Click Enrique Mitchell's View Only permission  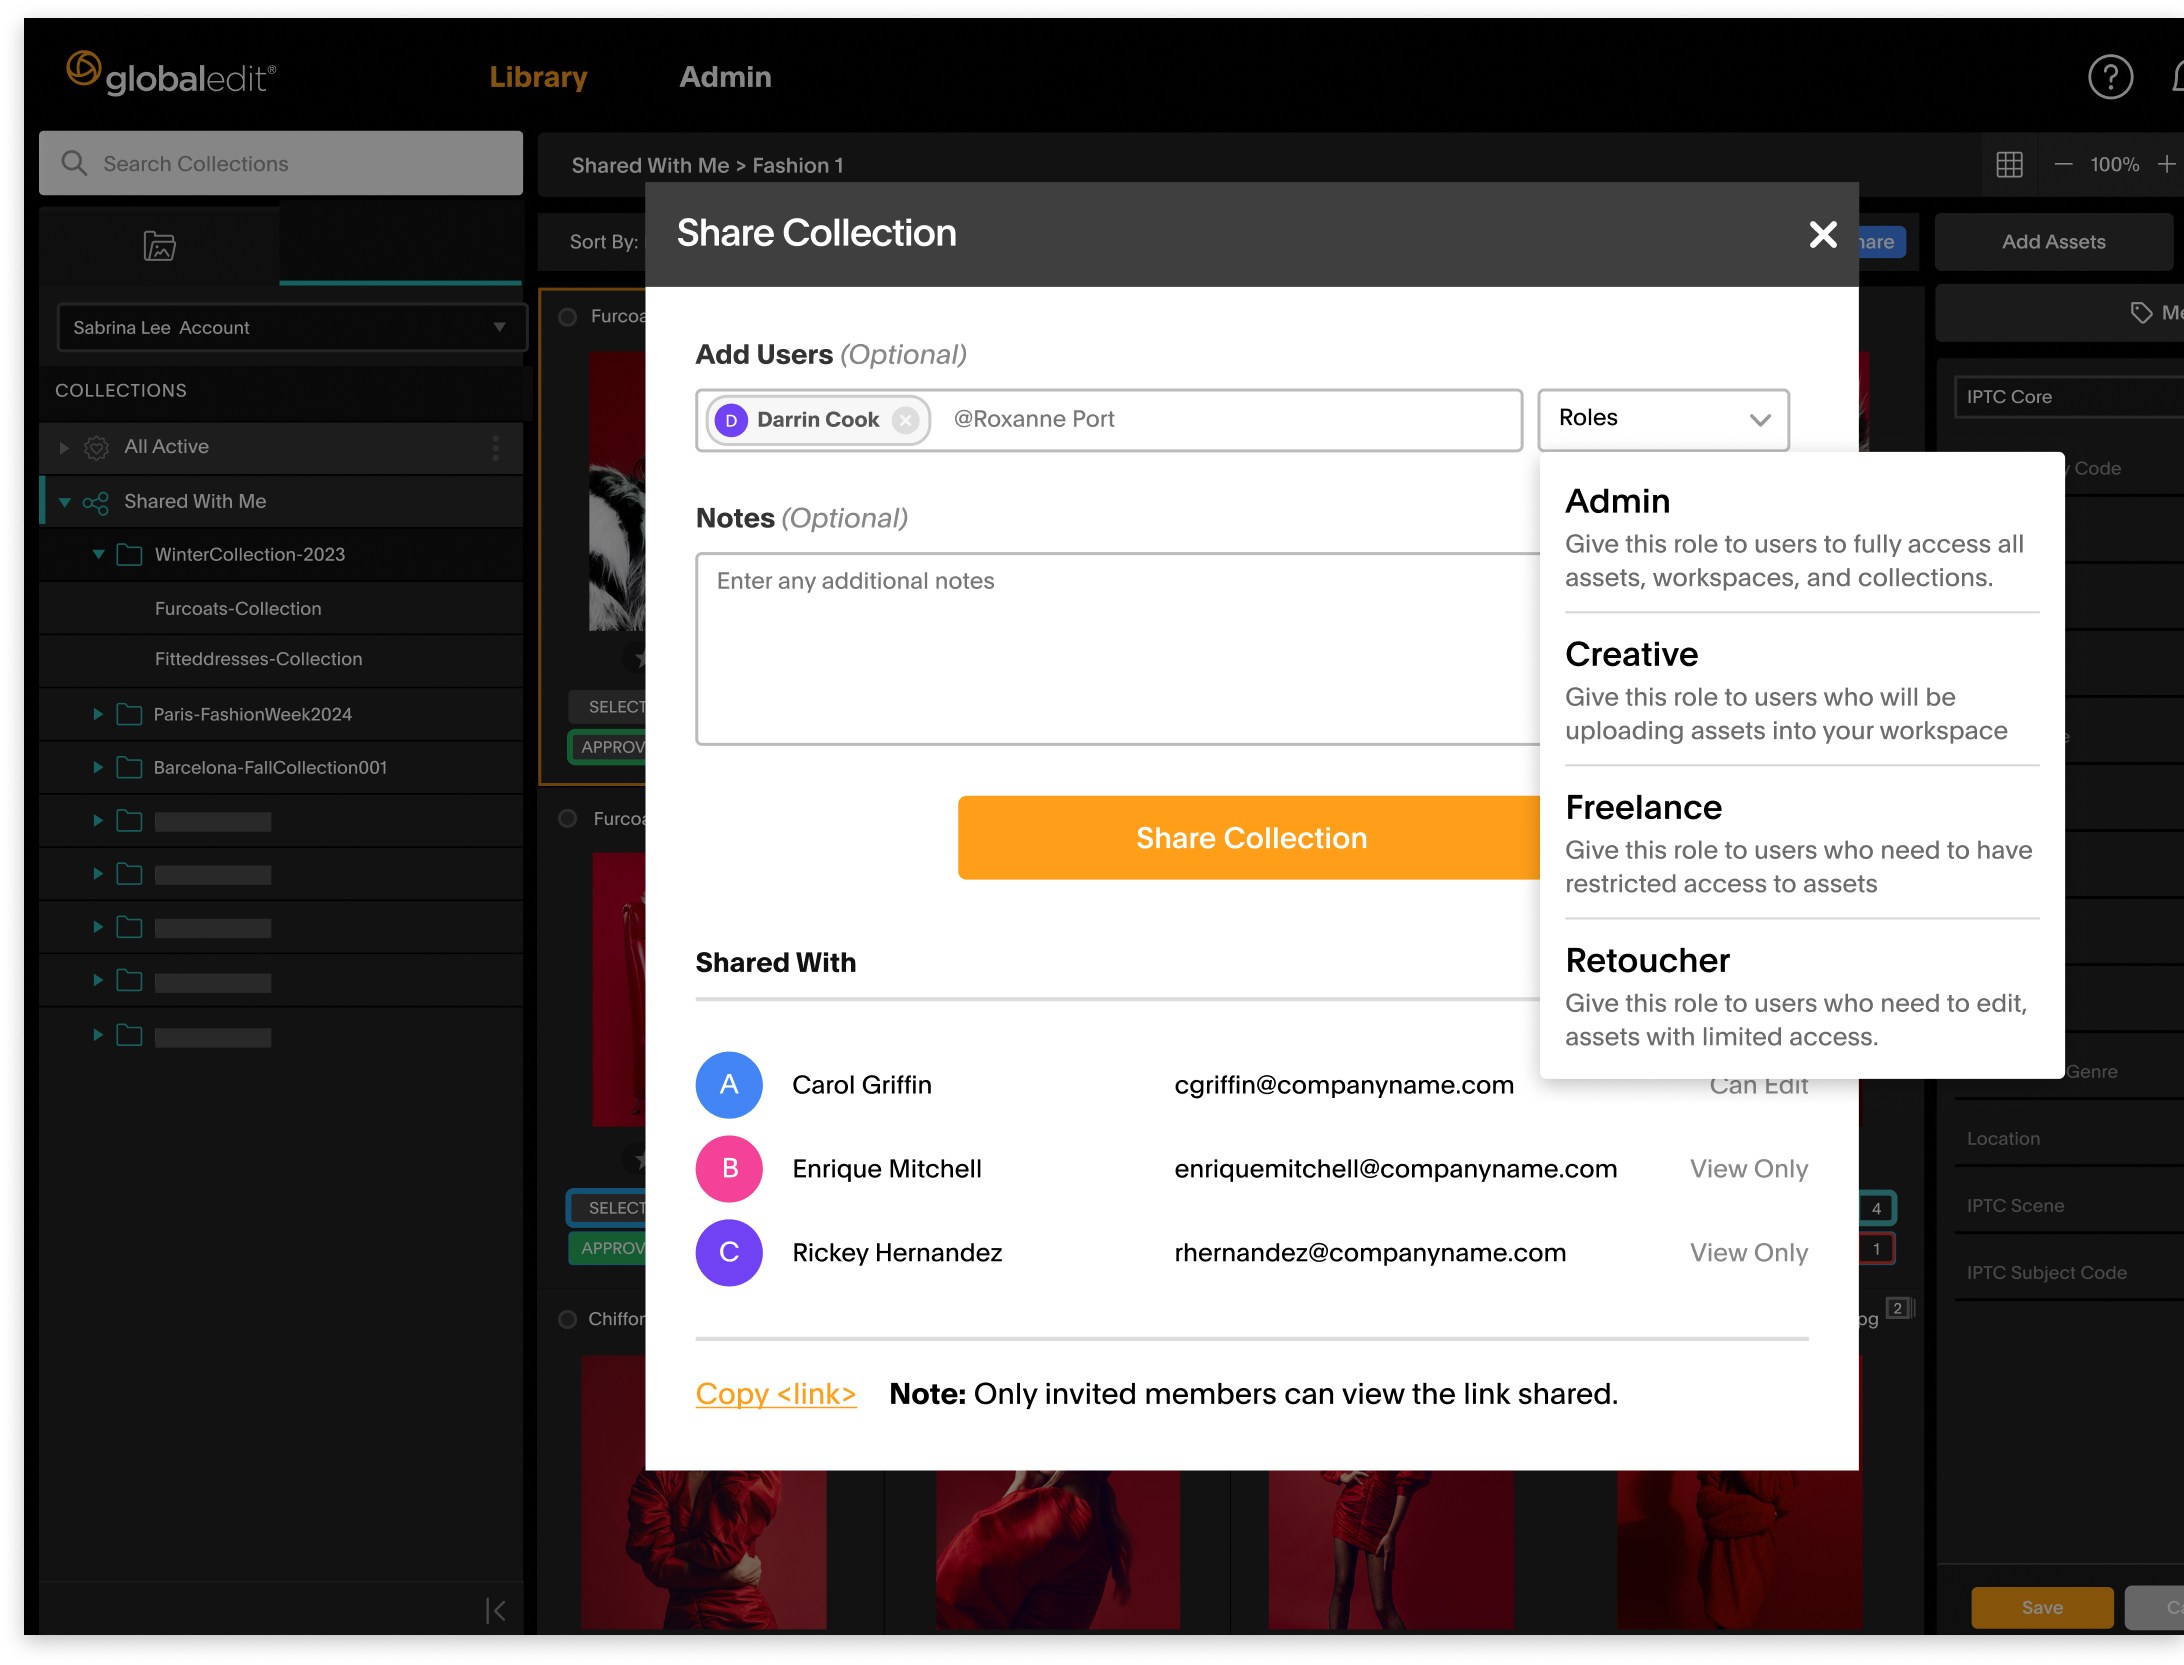click(x=1749, y=1169)
